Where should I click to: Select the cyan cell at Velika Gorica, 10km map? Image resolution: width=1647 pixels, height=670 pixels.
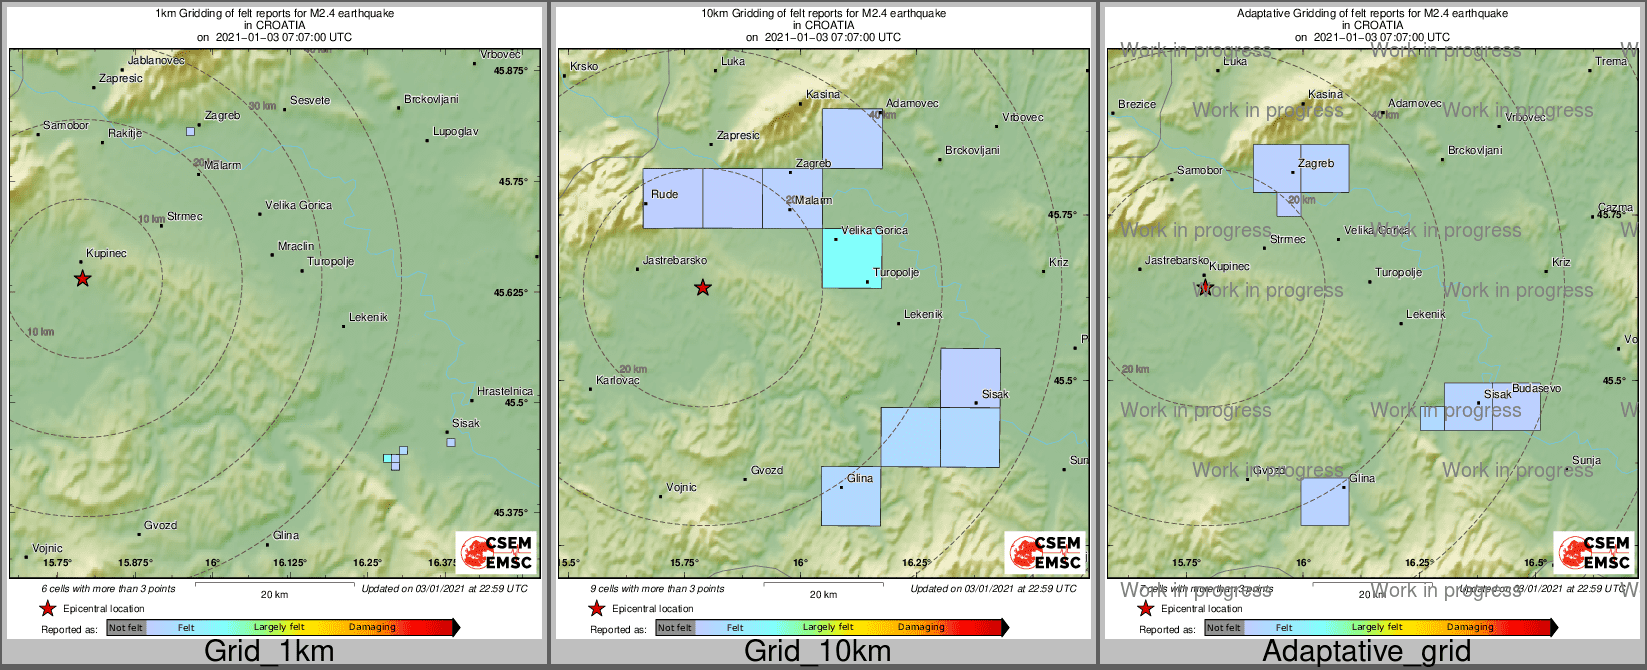(852, 258)
